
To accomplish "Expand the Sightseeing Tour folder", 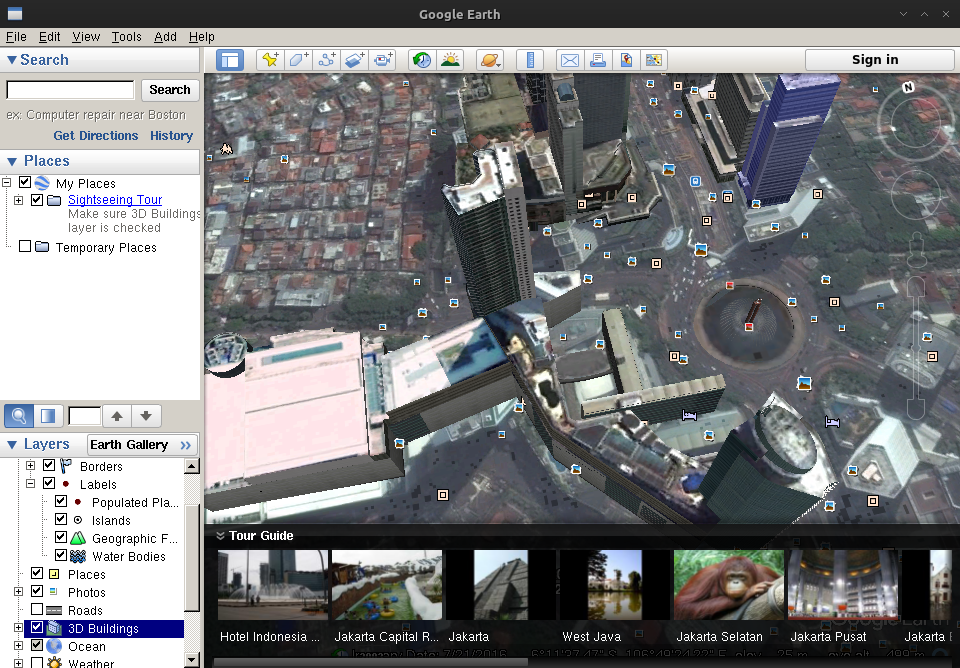I will [x=19, y=201].
